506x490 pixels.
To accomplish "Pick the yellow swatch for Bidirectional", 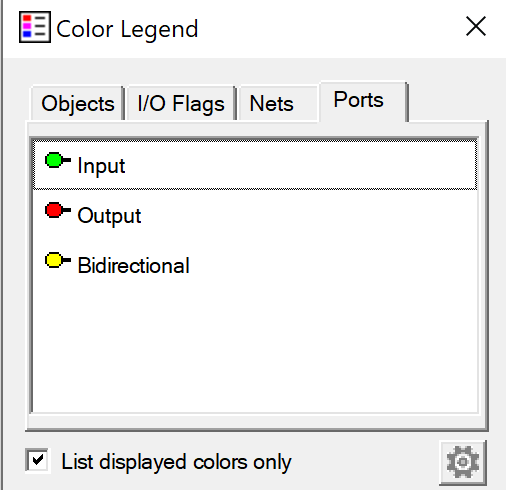I will point(54,260).
